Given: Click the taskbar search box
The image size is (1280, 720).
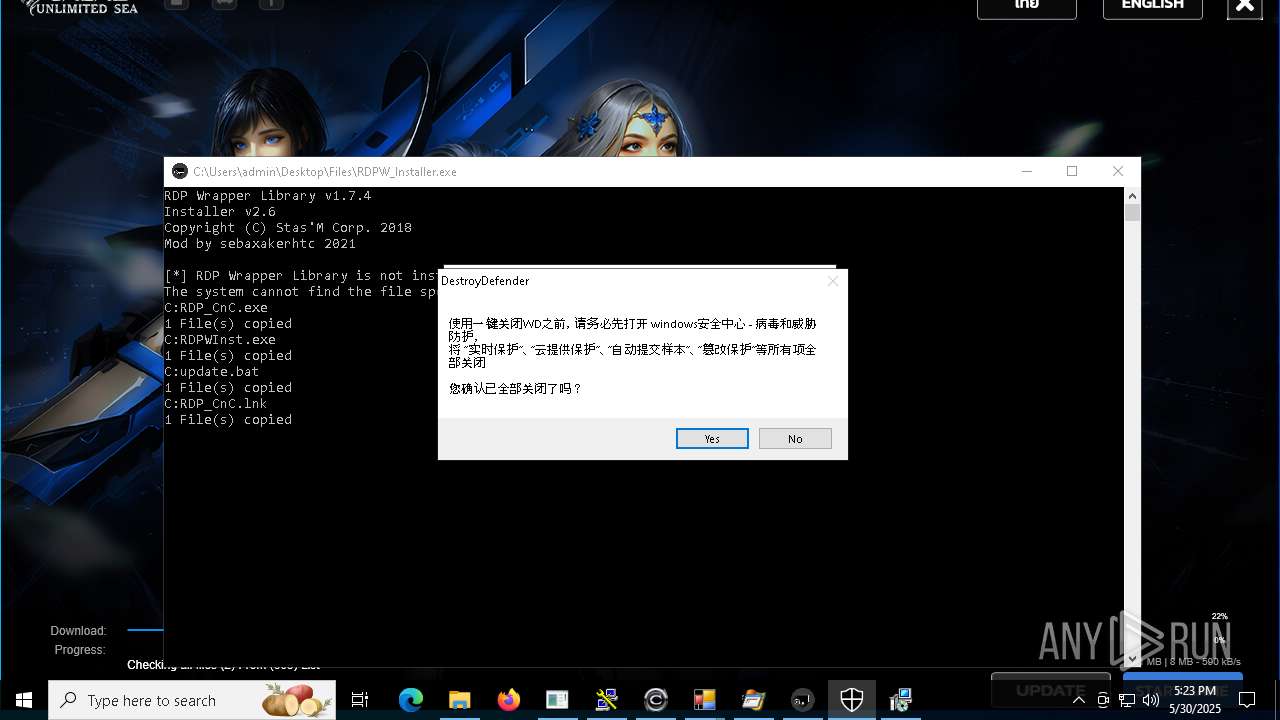Looking at the screenshot, I should pyautogui.click(x=192, y=700).
